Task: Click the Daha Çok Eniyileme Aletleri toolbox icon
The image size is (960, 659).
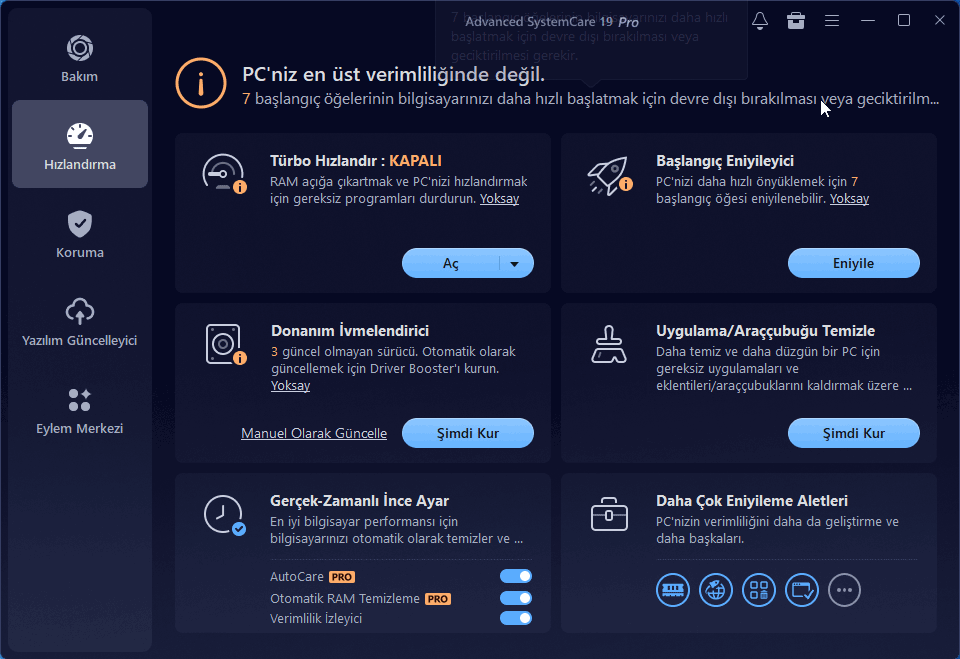Action: tap(609, 514)
